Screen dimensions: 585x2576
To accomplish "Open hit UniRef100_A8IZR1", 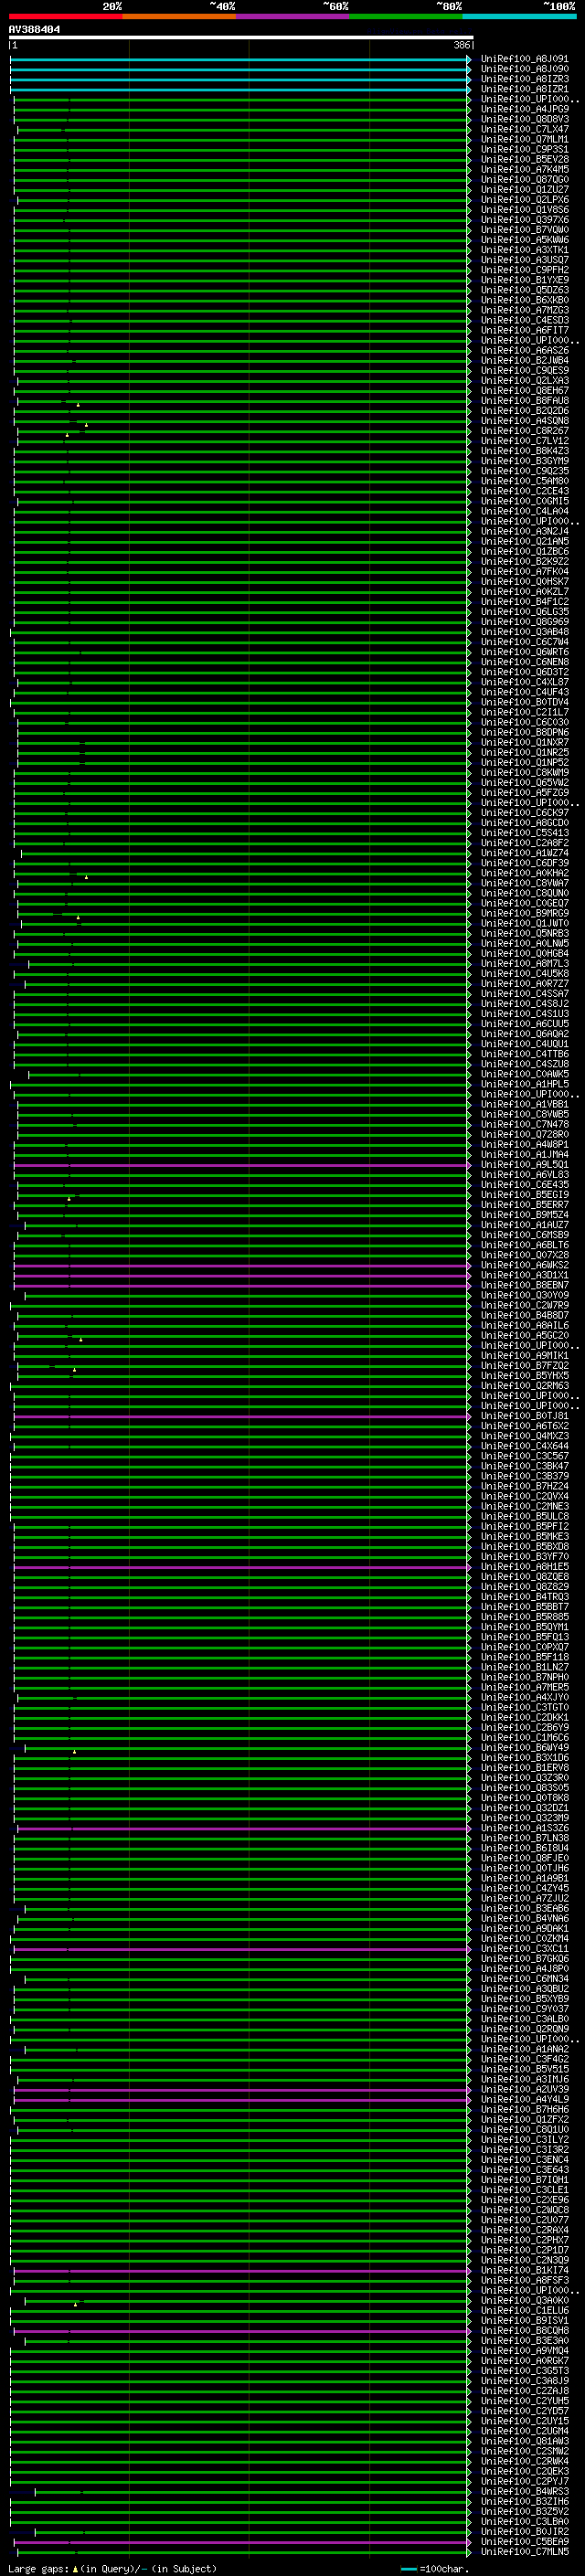I will point(524,90).
